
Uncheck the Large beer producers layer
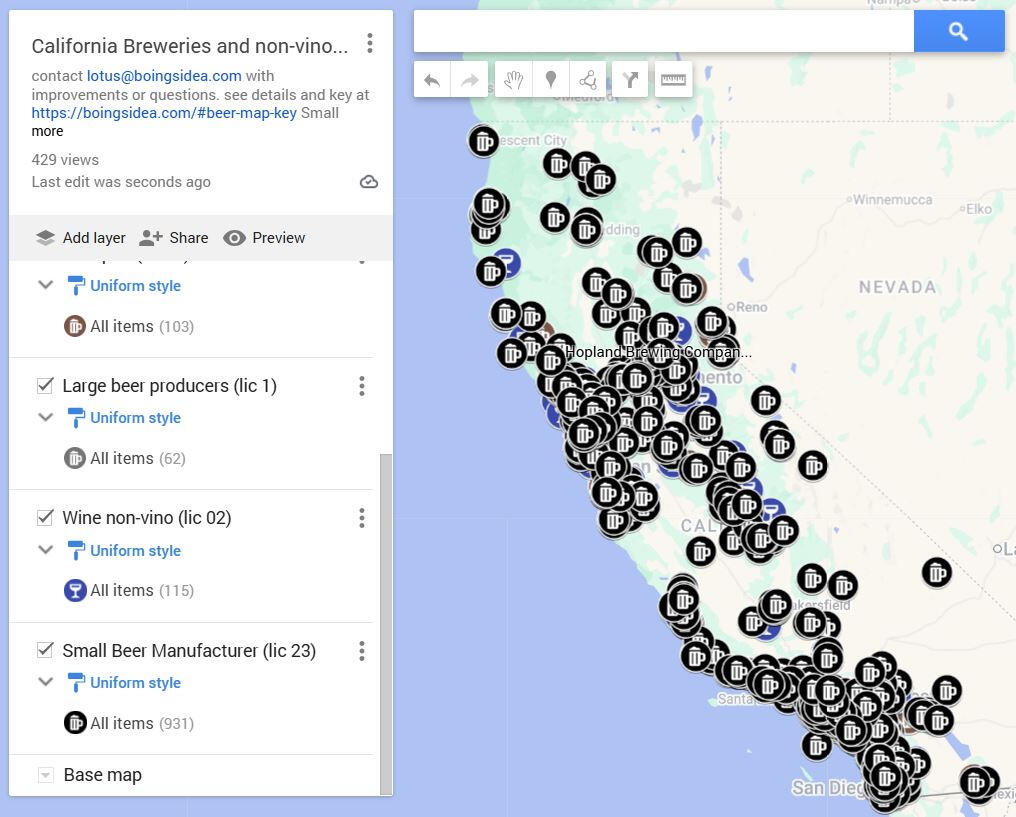pyautogui.click(x=45, y=385)
